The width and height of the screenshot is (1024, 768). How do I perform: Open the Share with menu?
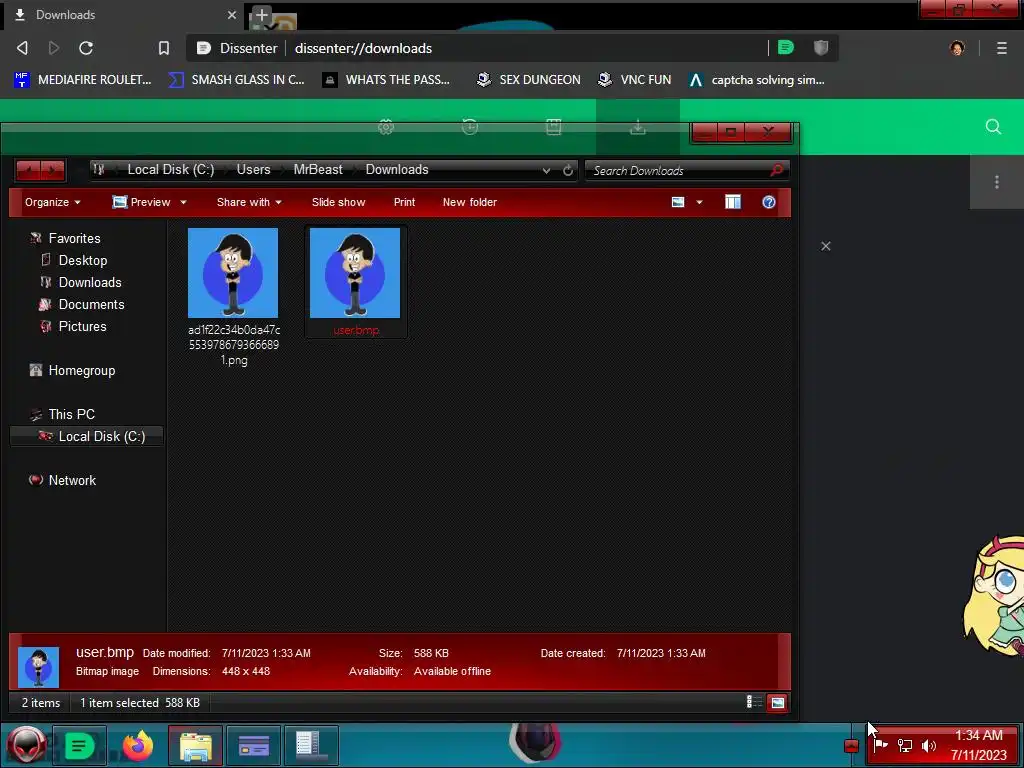click(x=249, y=202)
